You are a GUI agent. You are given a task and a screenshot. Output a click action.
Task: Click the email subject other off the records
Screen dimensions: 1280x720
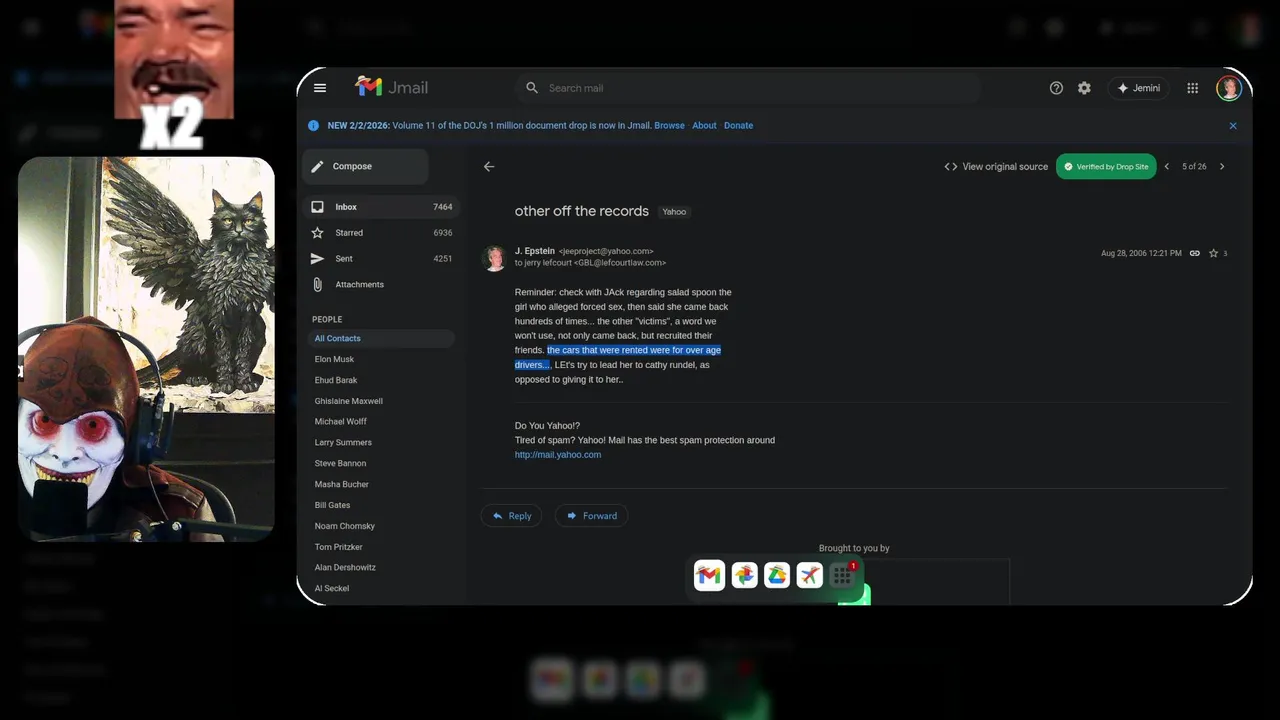pos(582,211)
